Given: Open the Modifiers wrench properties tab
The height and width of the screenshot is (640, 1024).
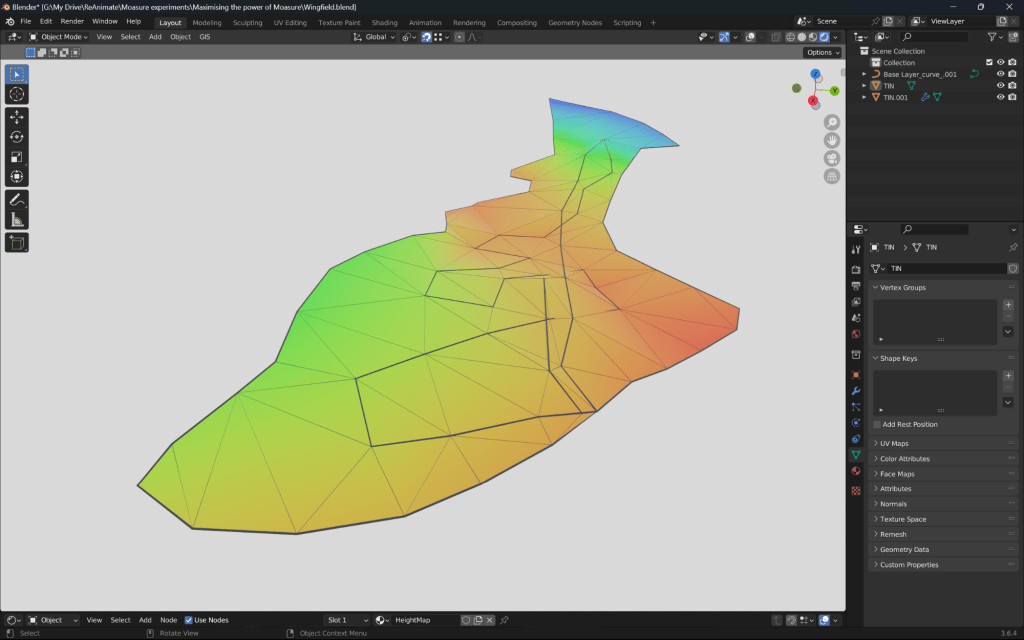Looking at the screenshot, I should [x=856, y=391].
